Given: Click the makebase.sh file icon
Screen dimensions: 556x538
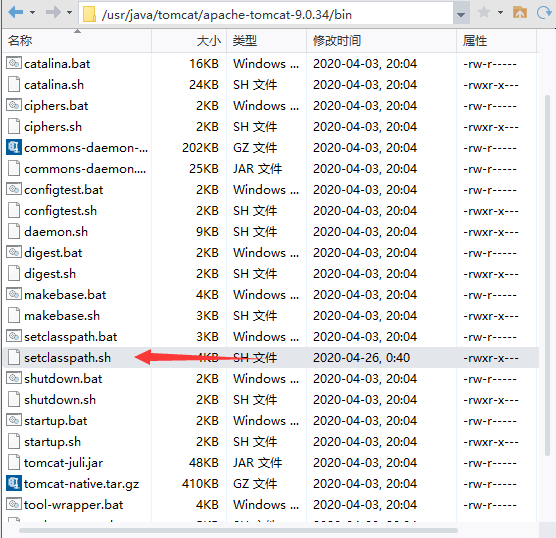Looking at the screenshot, I should coord(14,316).
